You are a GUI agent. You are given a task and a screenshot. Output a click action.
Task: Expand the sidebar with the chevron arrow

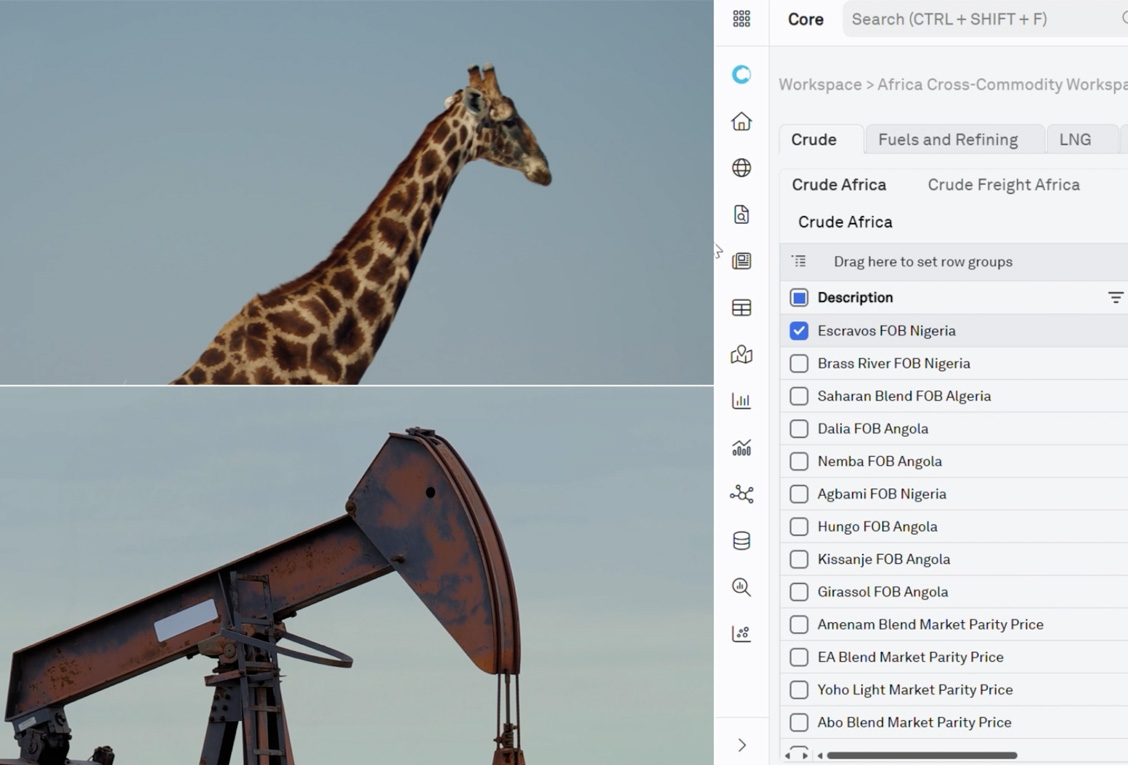742,745
